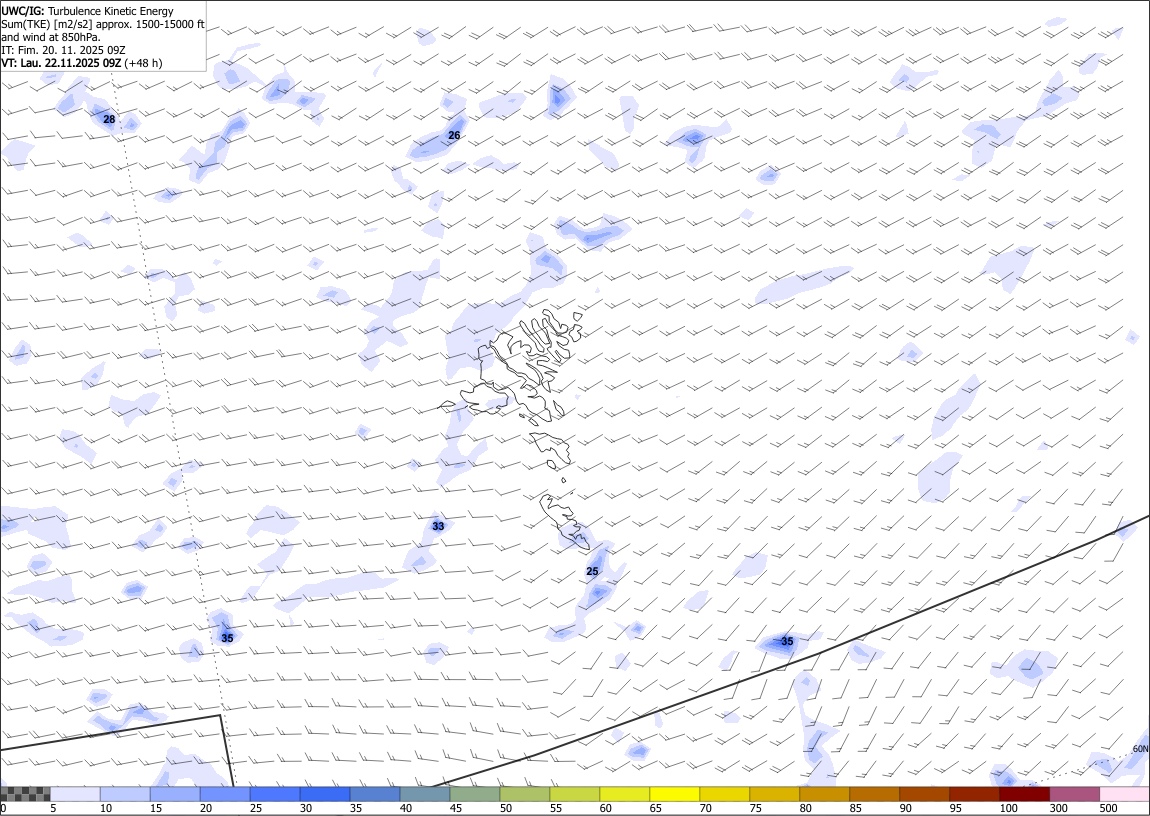The width and height of the screenshot is (1150, 816).
Task: Pick the legend swatch between 35 and 40
Action: tap(375, 794)
